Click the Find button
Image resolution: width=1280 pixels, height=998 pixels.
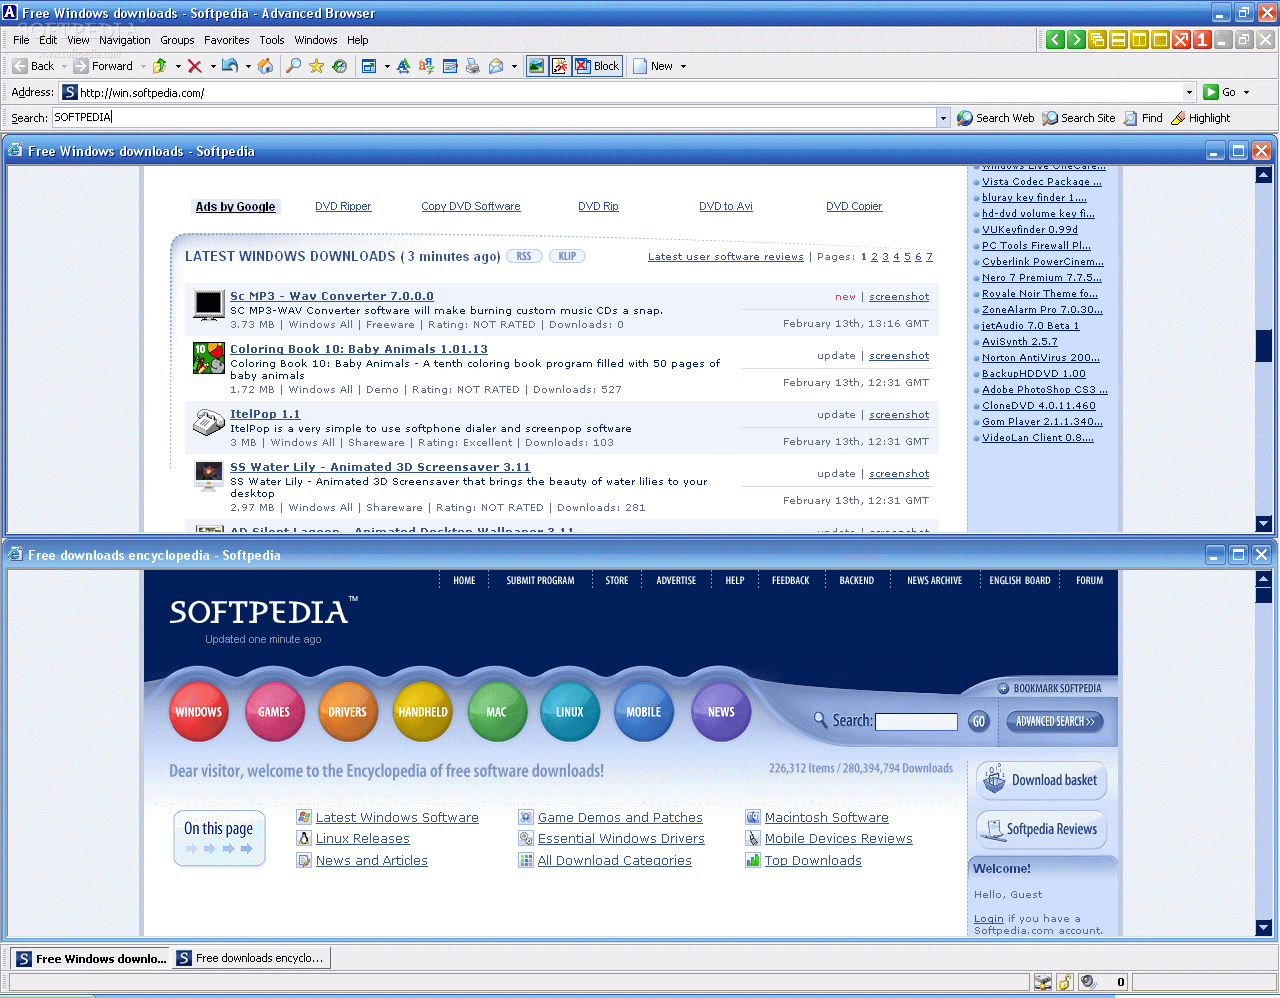click(x=1143, y=118)
